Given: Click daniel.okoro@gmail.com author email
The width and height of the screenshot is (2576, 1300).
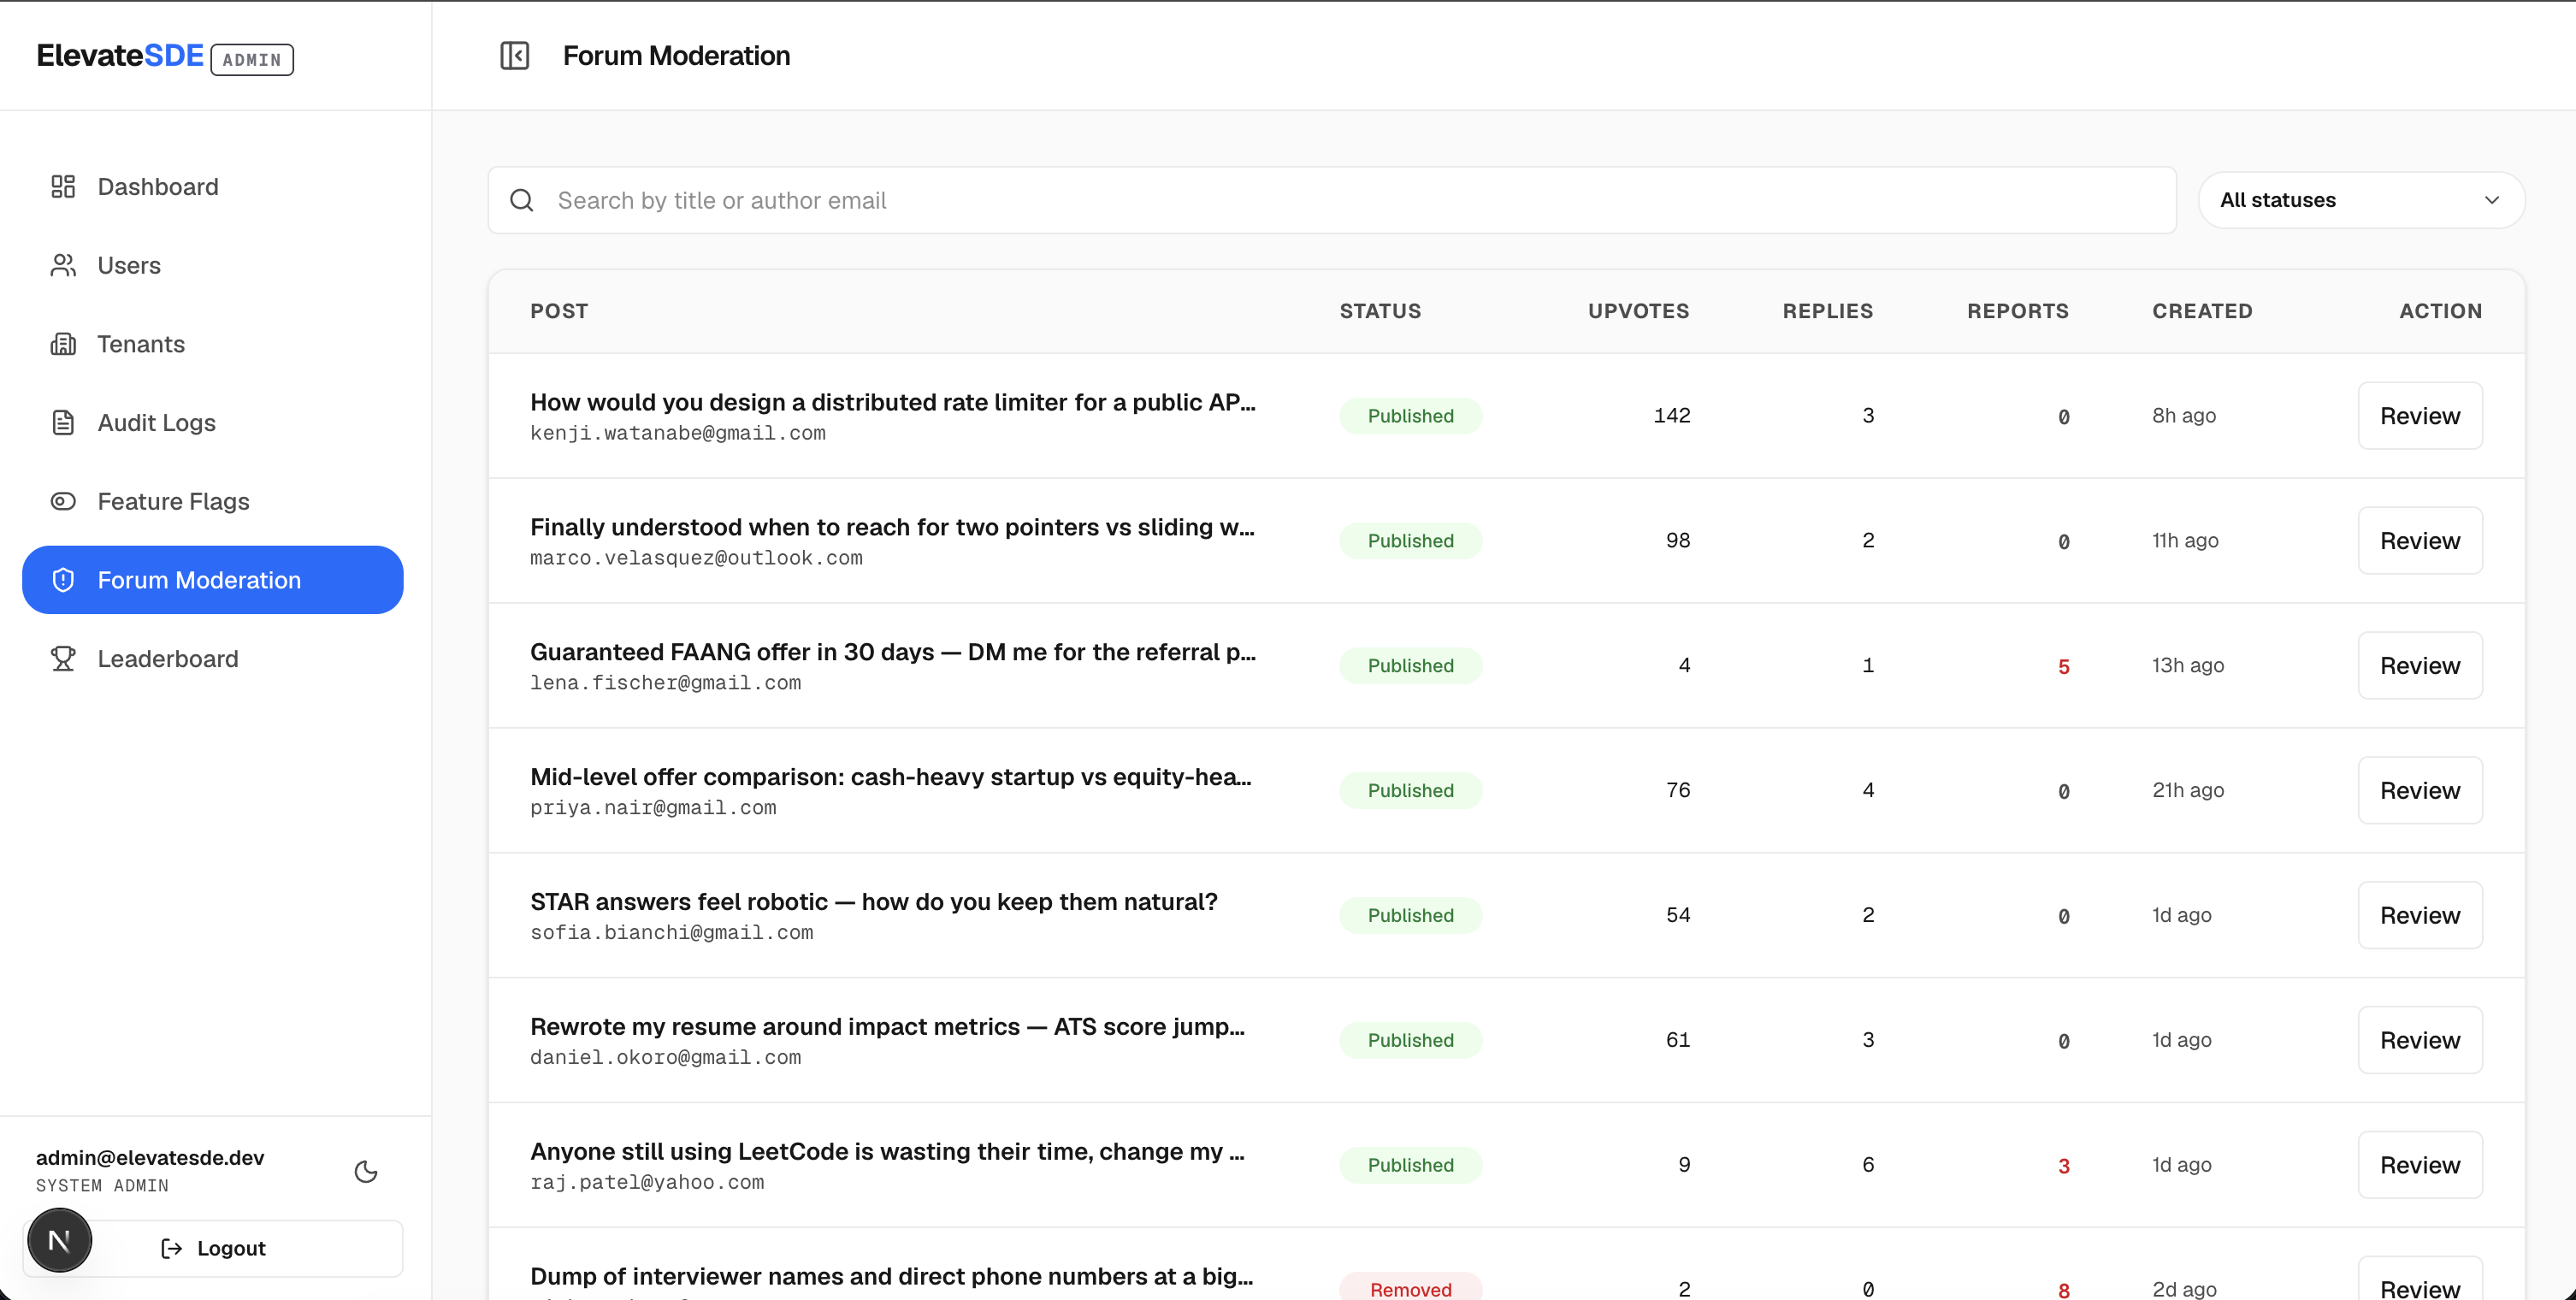Looking at the screenshot, I should [x=665, y=1058].
